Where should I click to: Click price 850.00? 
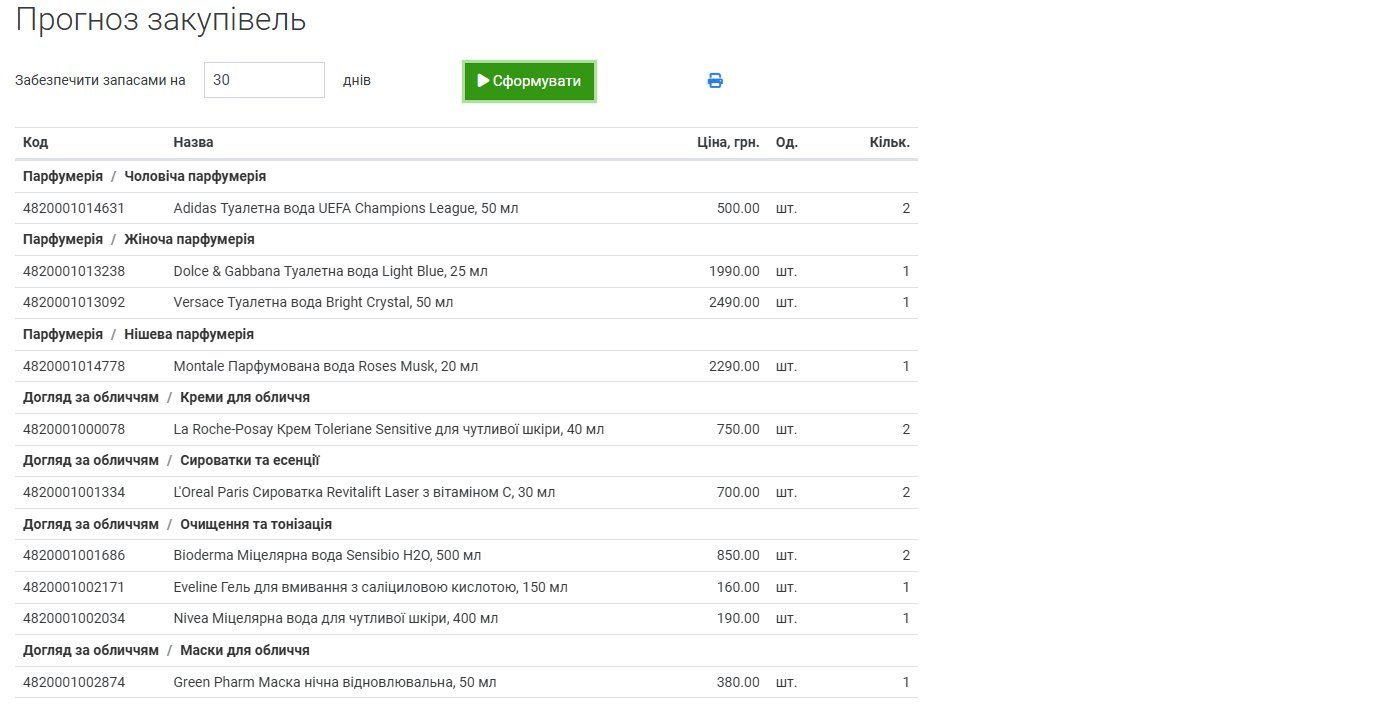pyautogui.click(x=738, y=555)
